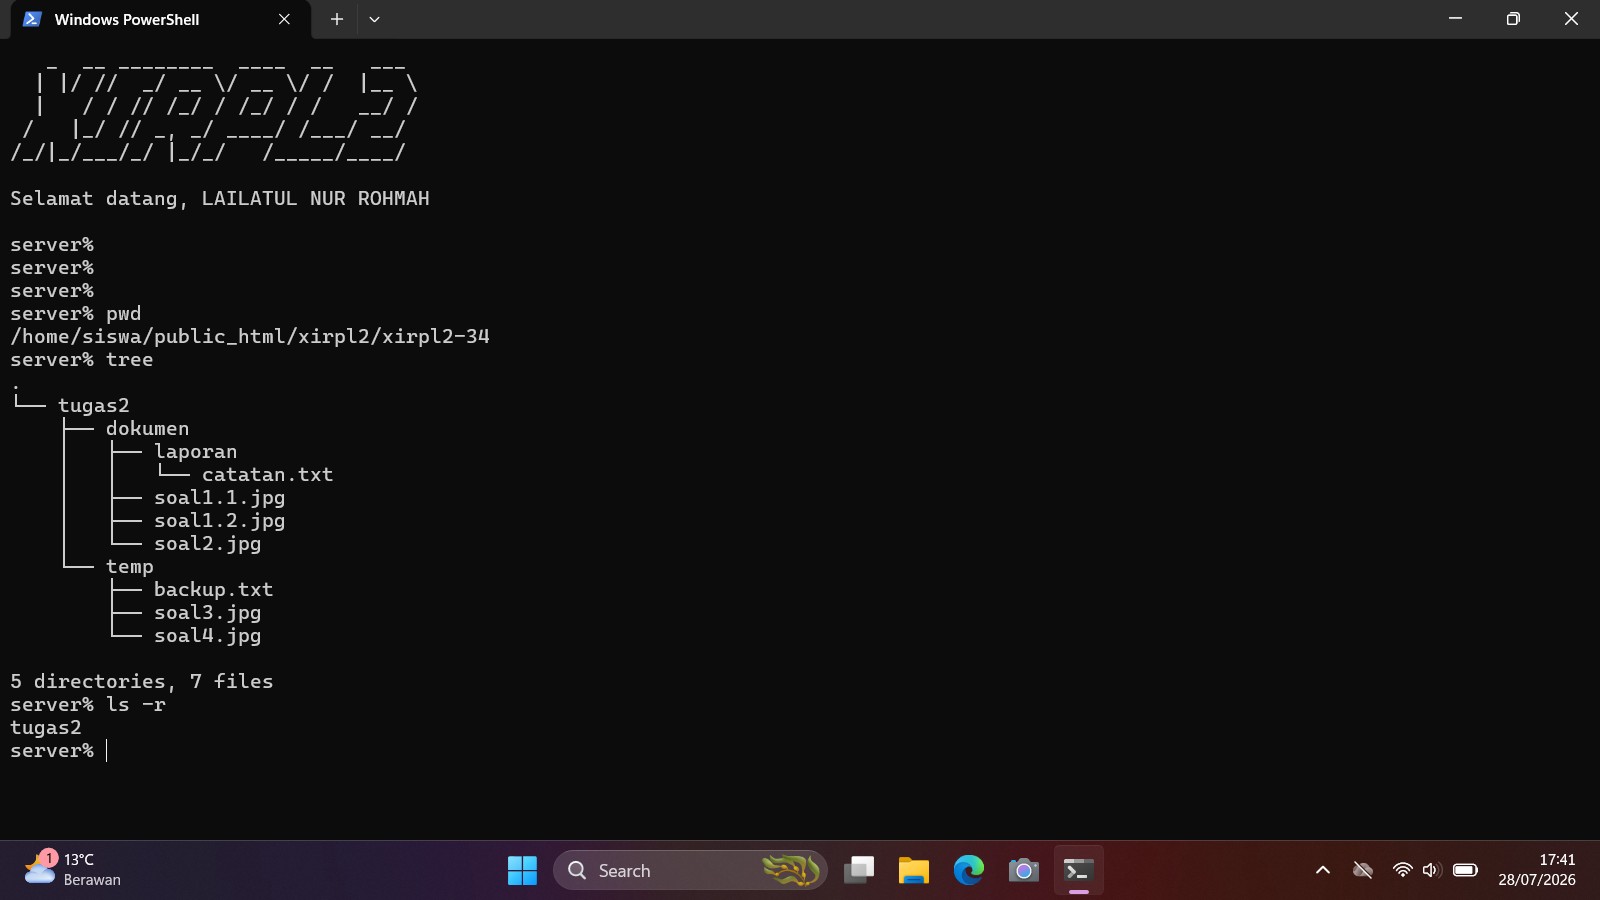Open the Camera app from taskbar
Screen dimensions: 1600x900
pyautogui.click(x=1023, y=870)
